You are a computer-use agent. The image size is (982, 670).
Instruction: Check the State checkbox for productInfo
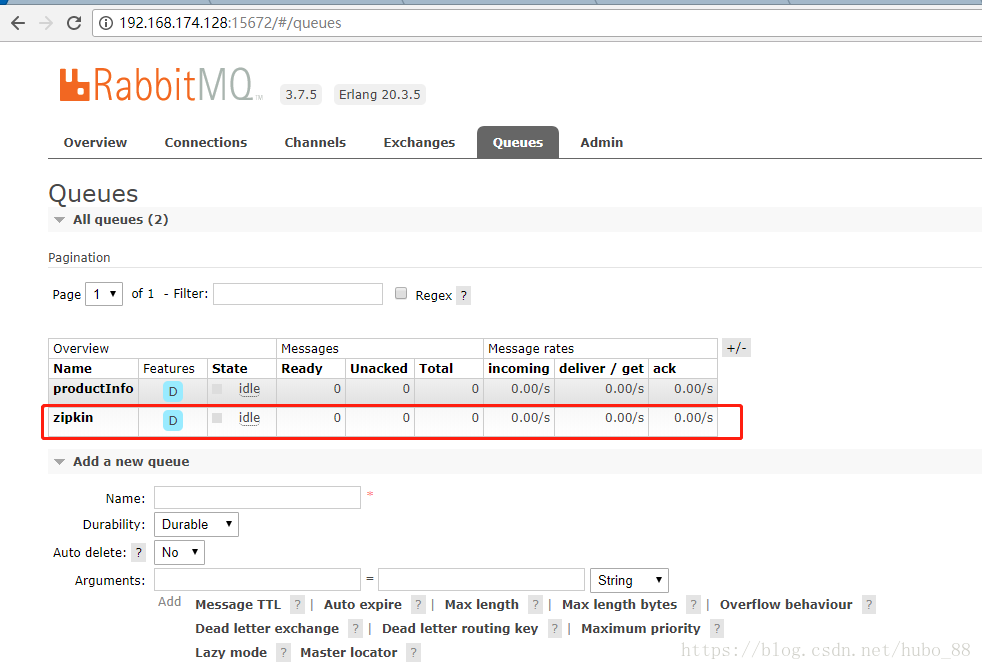[x=216, y=391]
